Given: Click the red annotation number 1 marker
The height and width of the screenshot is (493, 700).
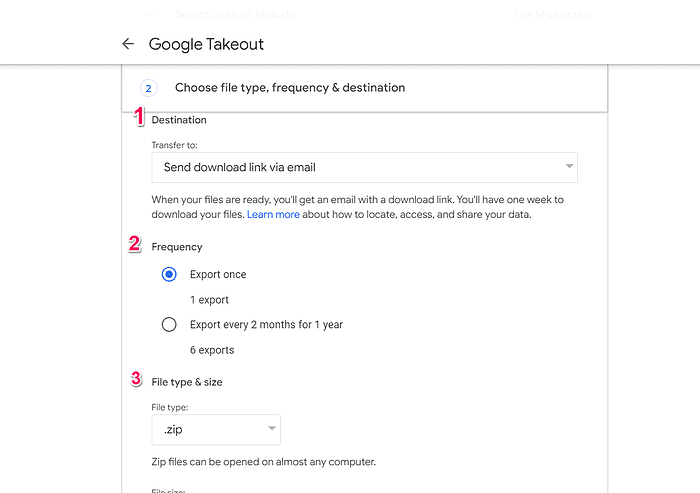Looking at the screenshot, I should coord(139,116).
